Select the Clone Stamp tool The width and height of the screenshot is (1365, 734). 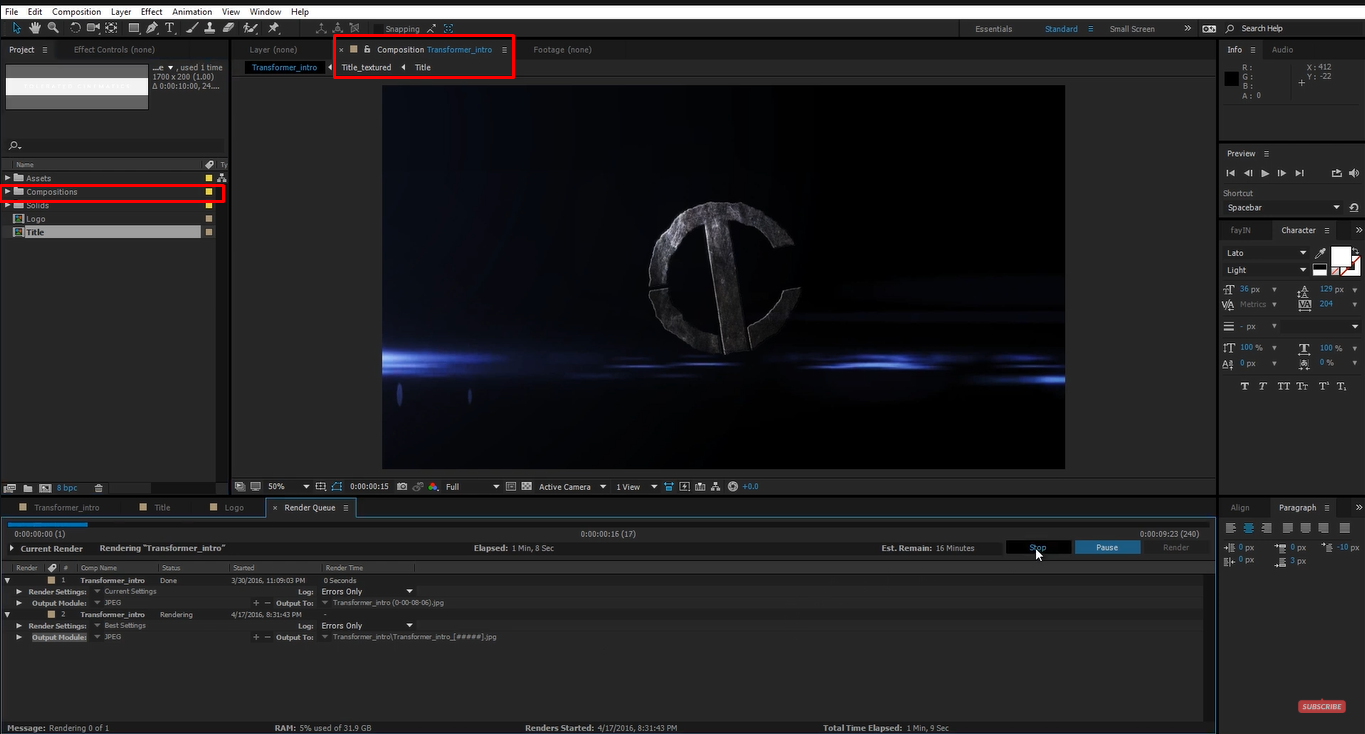point(208,28)
